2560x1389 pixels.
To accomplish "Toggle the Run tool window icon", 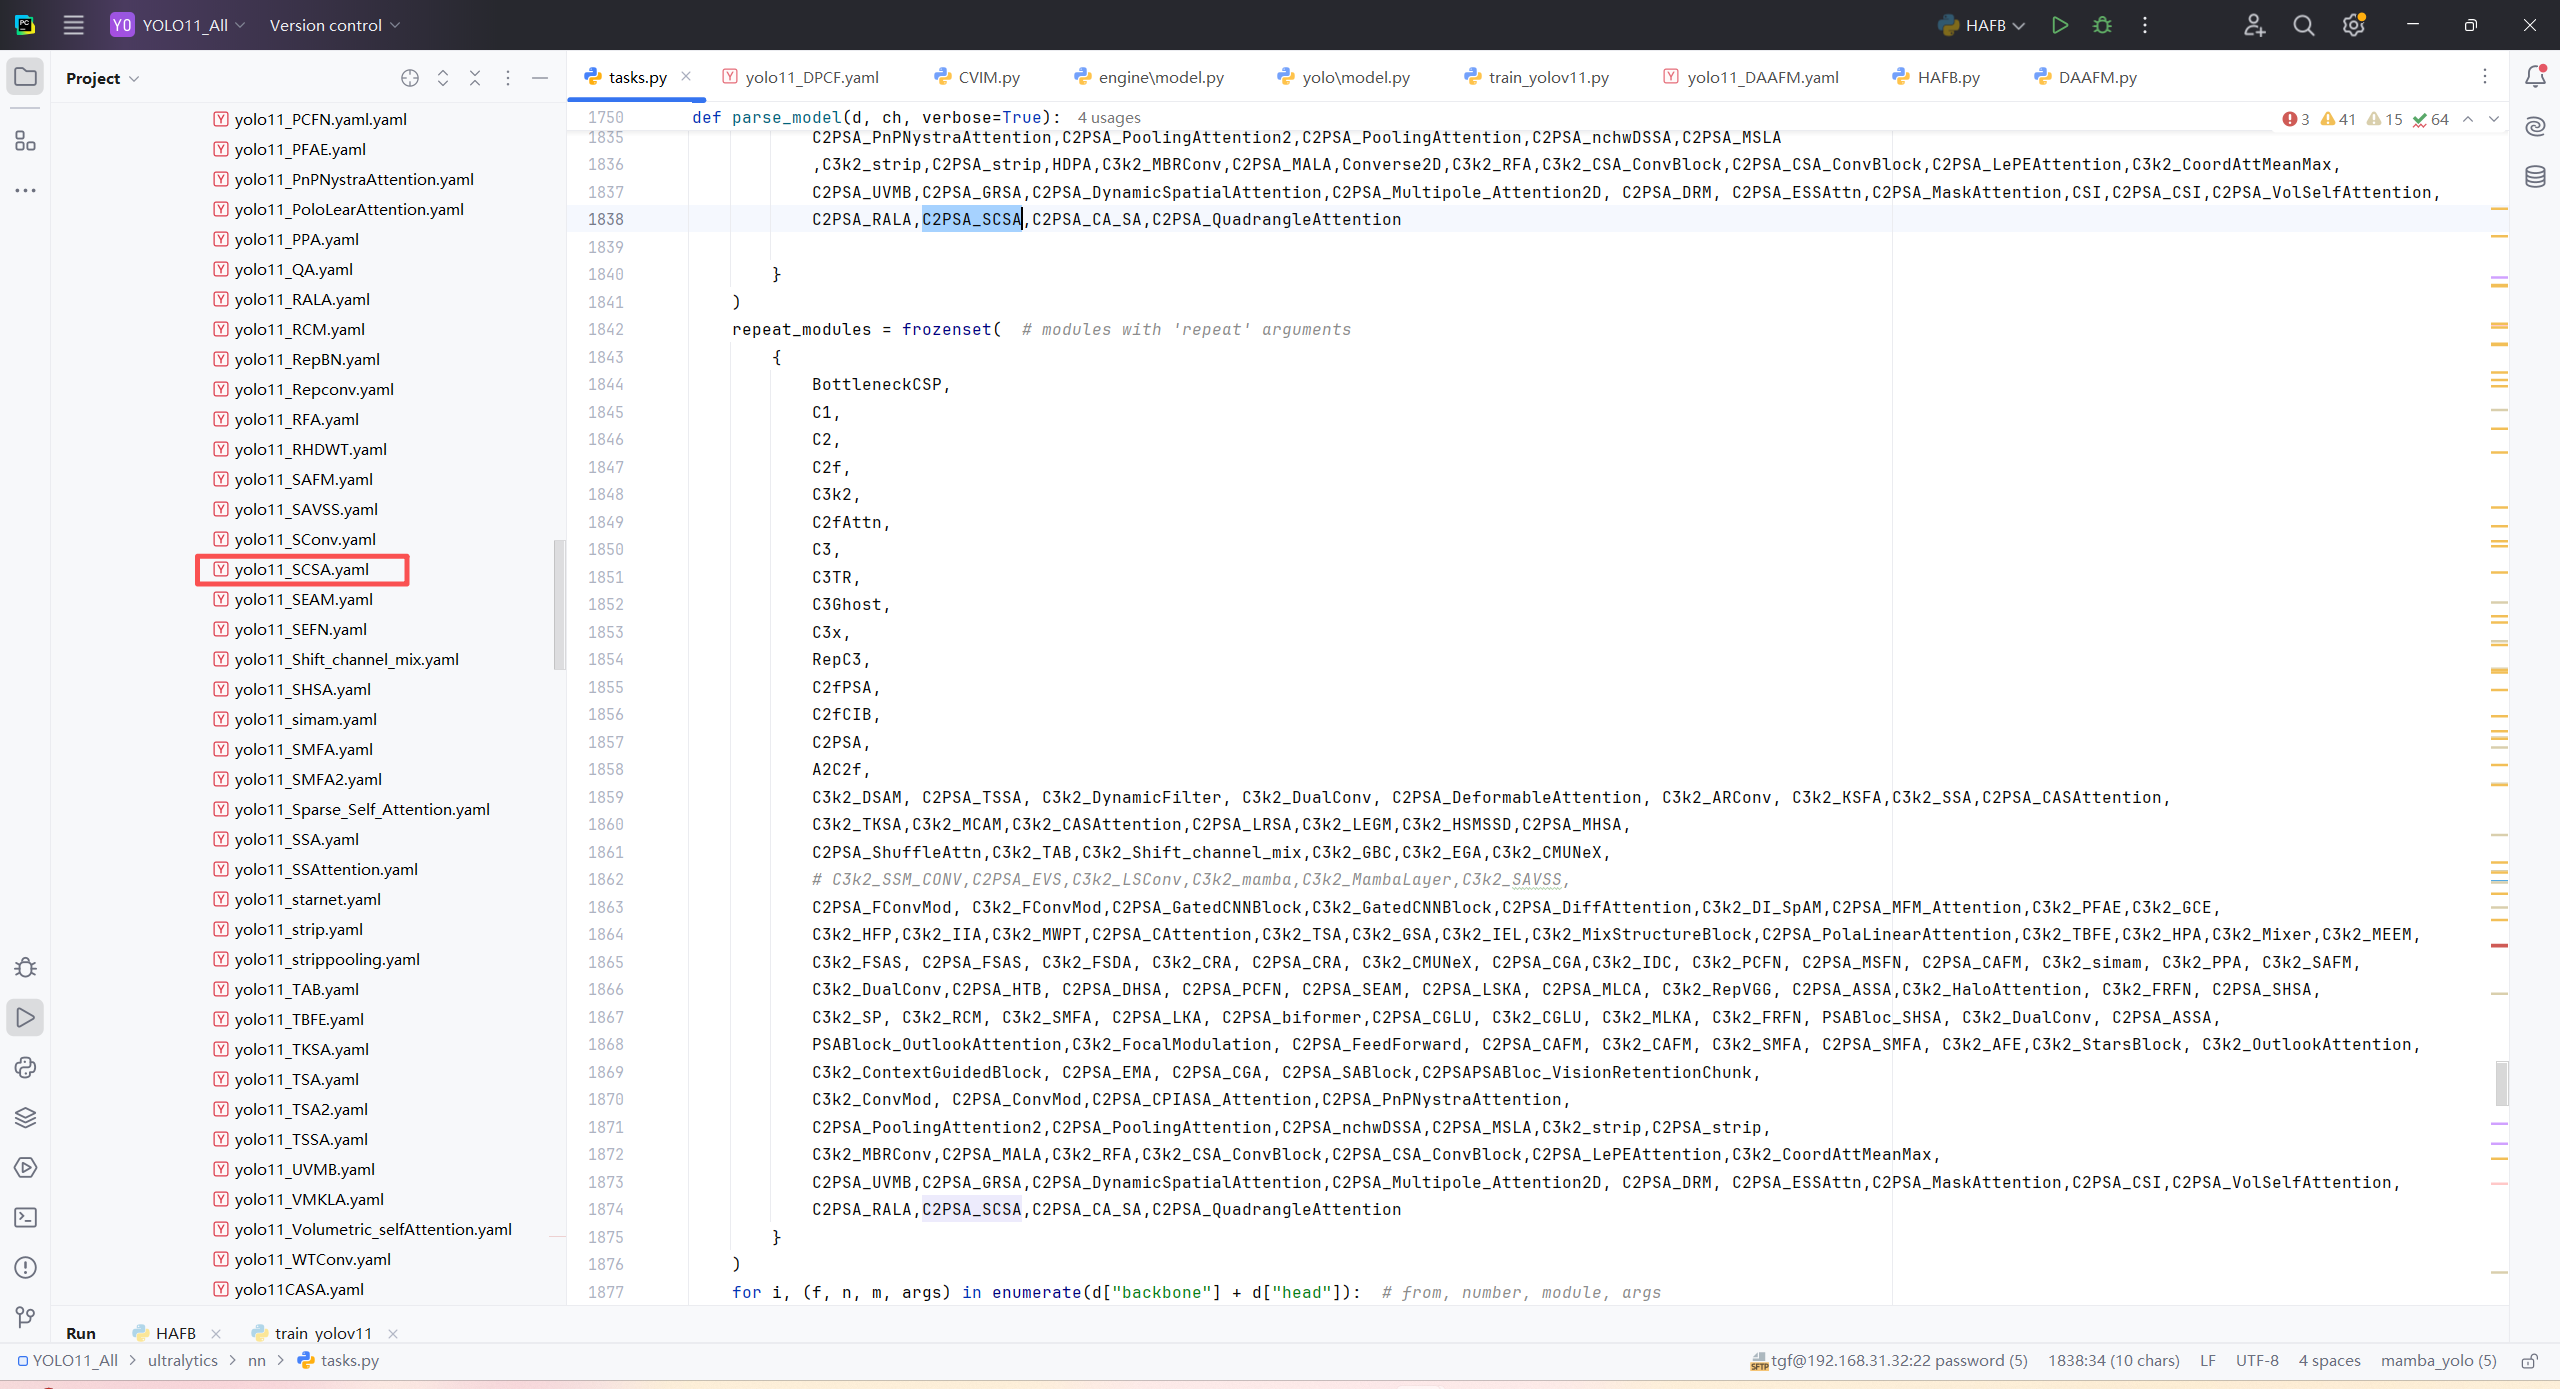I will pos(26,1017).
